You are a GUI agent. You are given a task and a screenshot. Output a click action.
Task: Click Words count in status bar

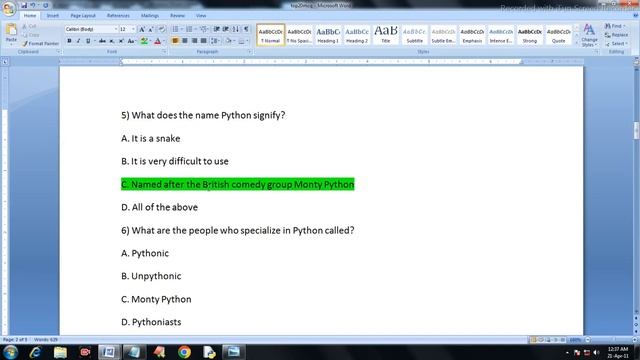click(x=46, y=340)
